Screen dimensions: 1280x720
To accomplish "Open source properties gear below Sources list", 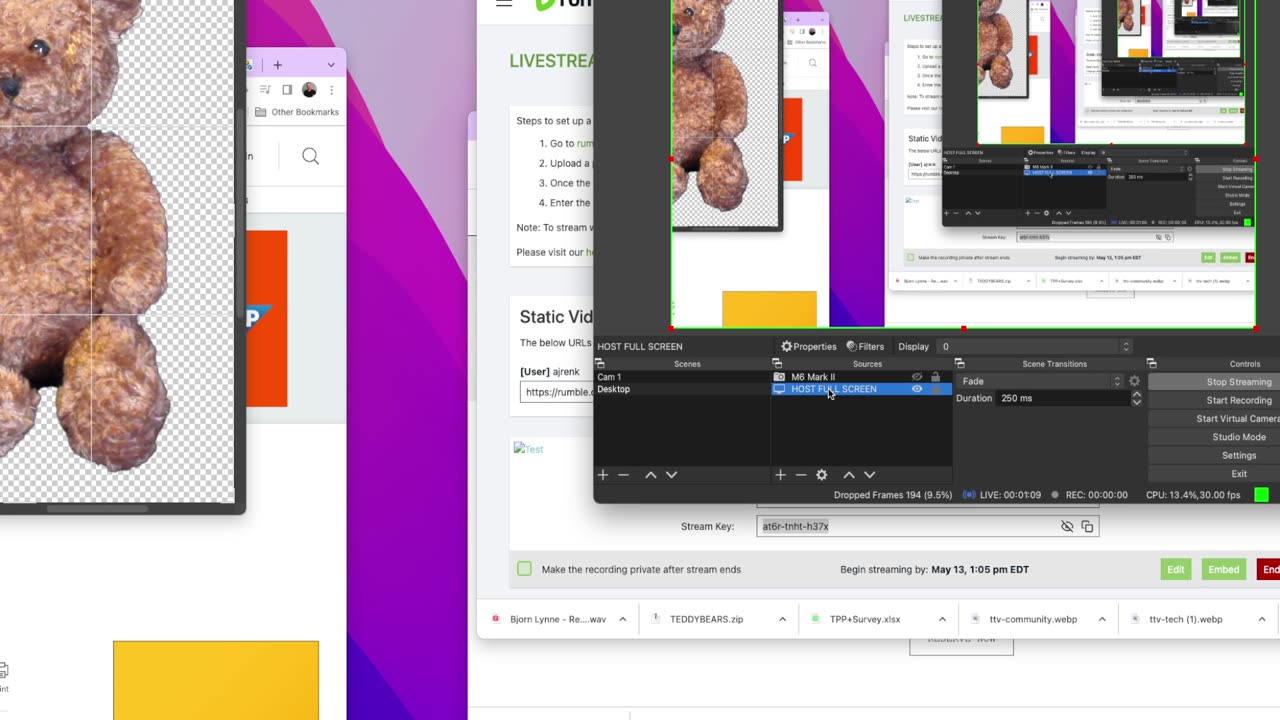I will click(822, 475).
